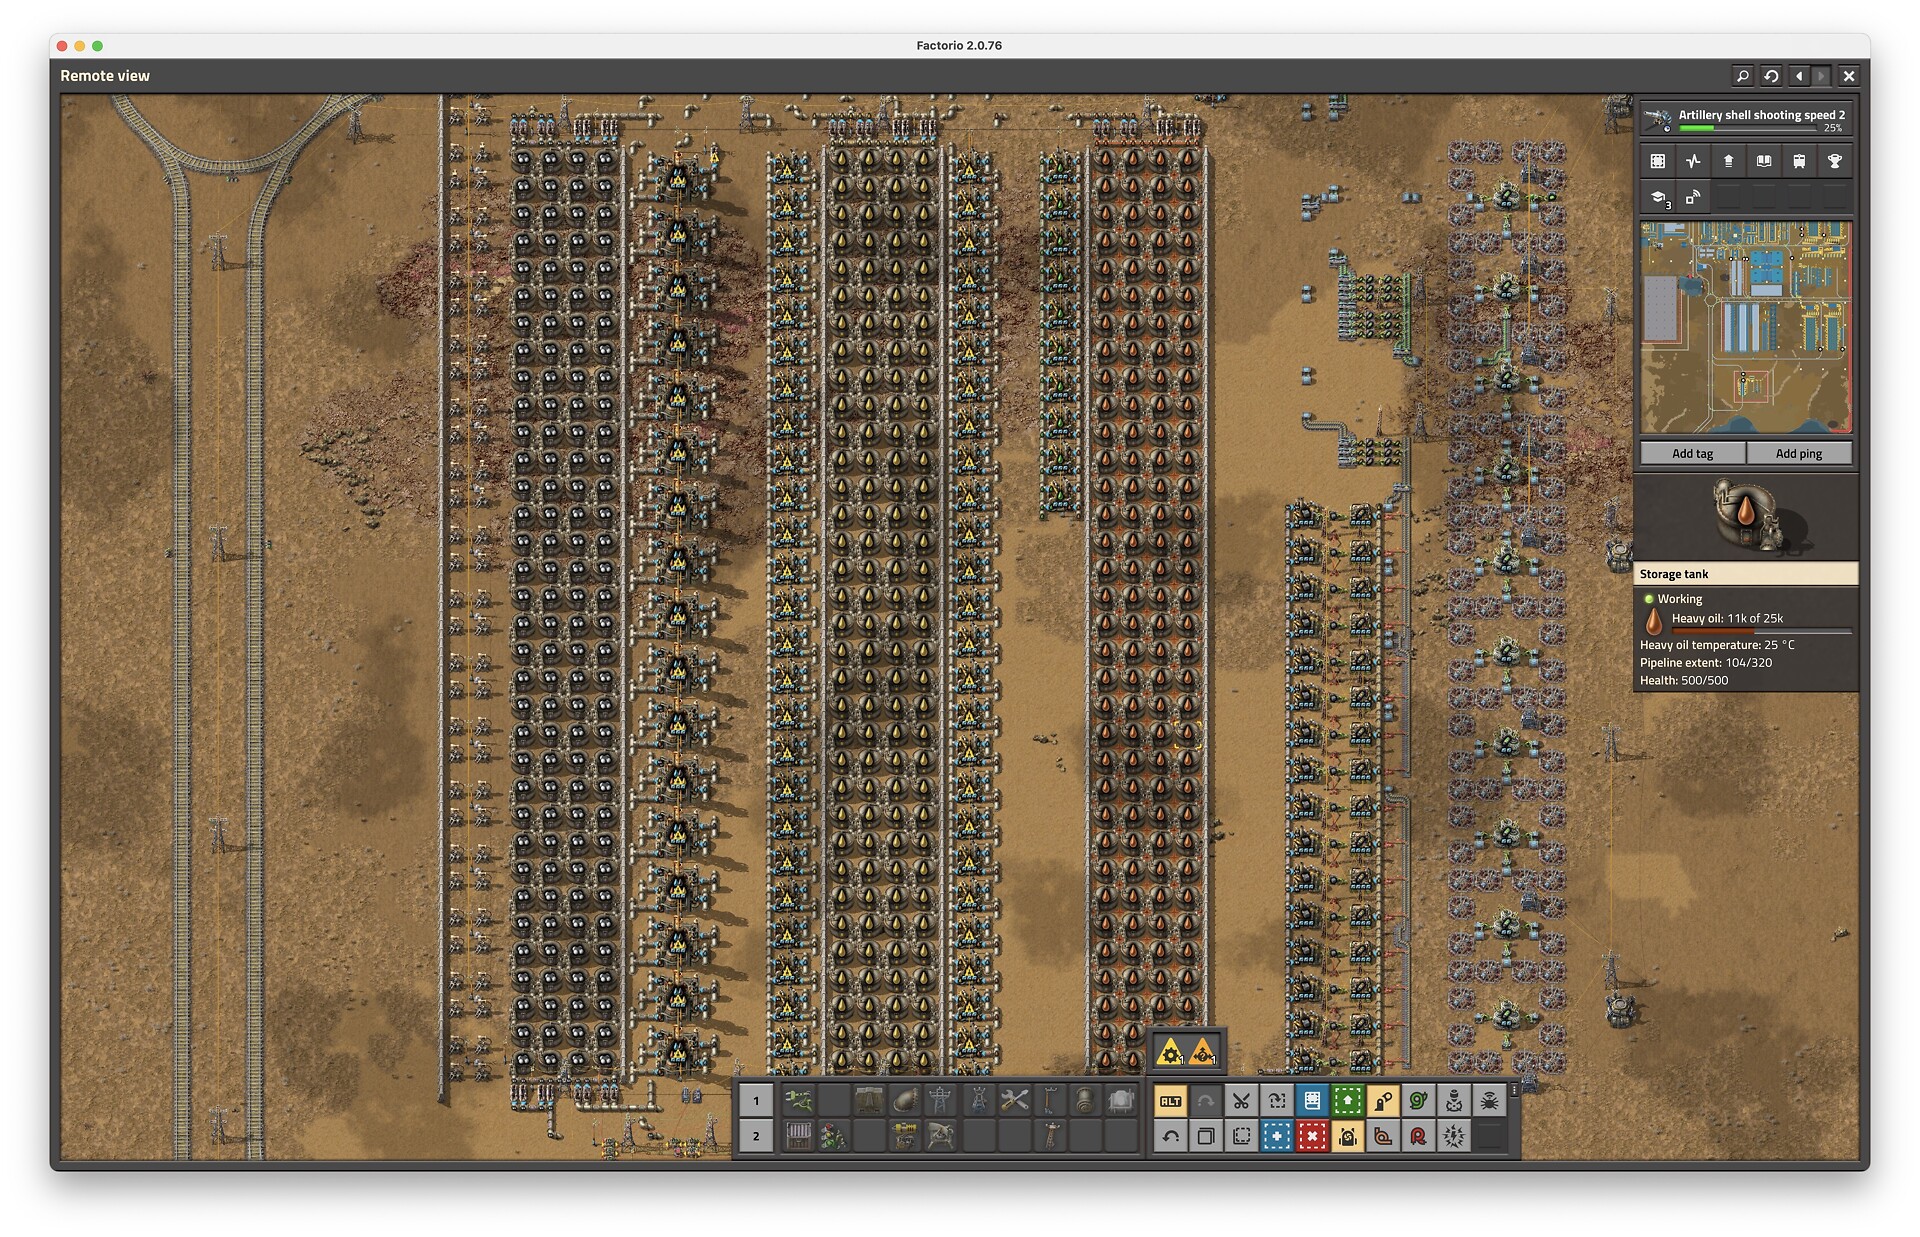This screenshot has width=1920, height=1237.
Task: Toggle the personal roboport button
Action: point(1383,1101)
